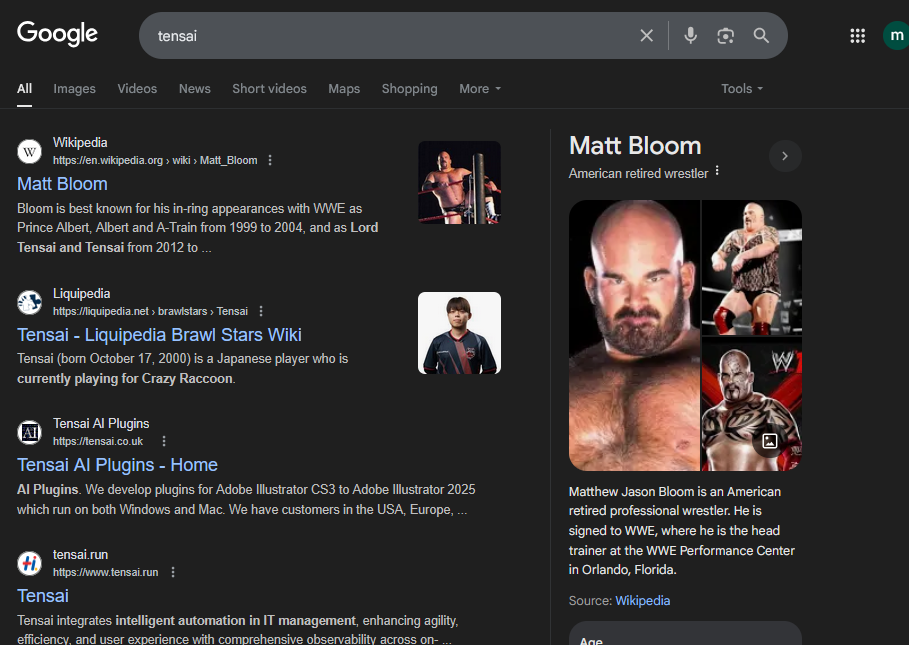Open the Matt Bloom Wikipedia result link

coord(63,184)
